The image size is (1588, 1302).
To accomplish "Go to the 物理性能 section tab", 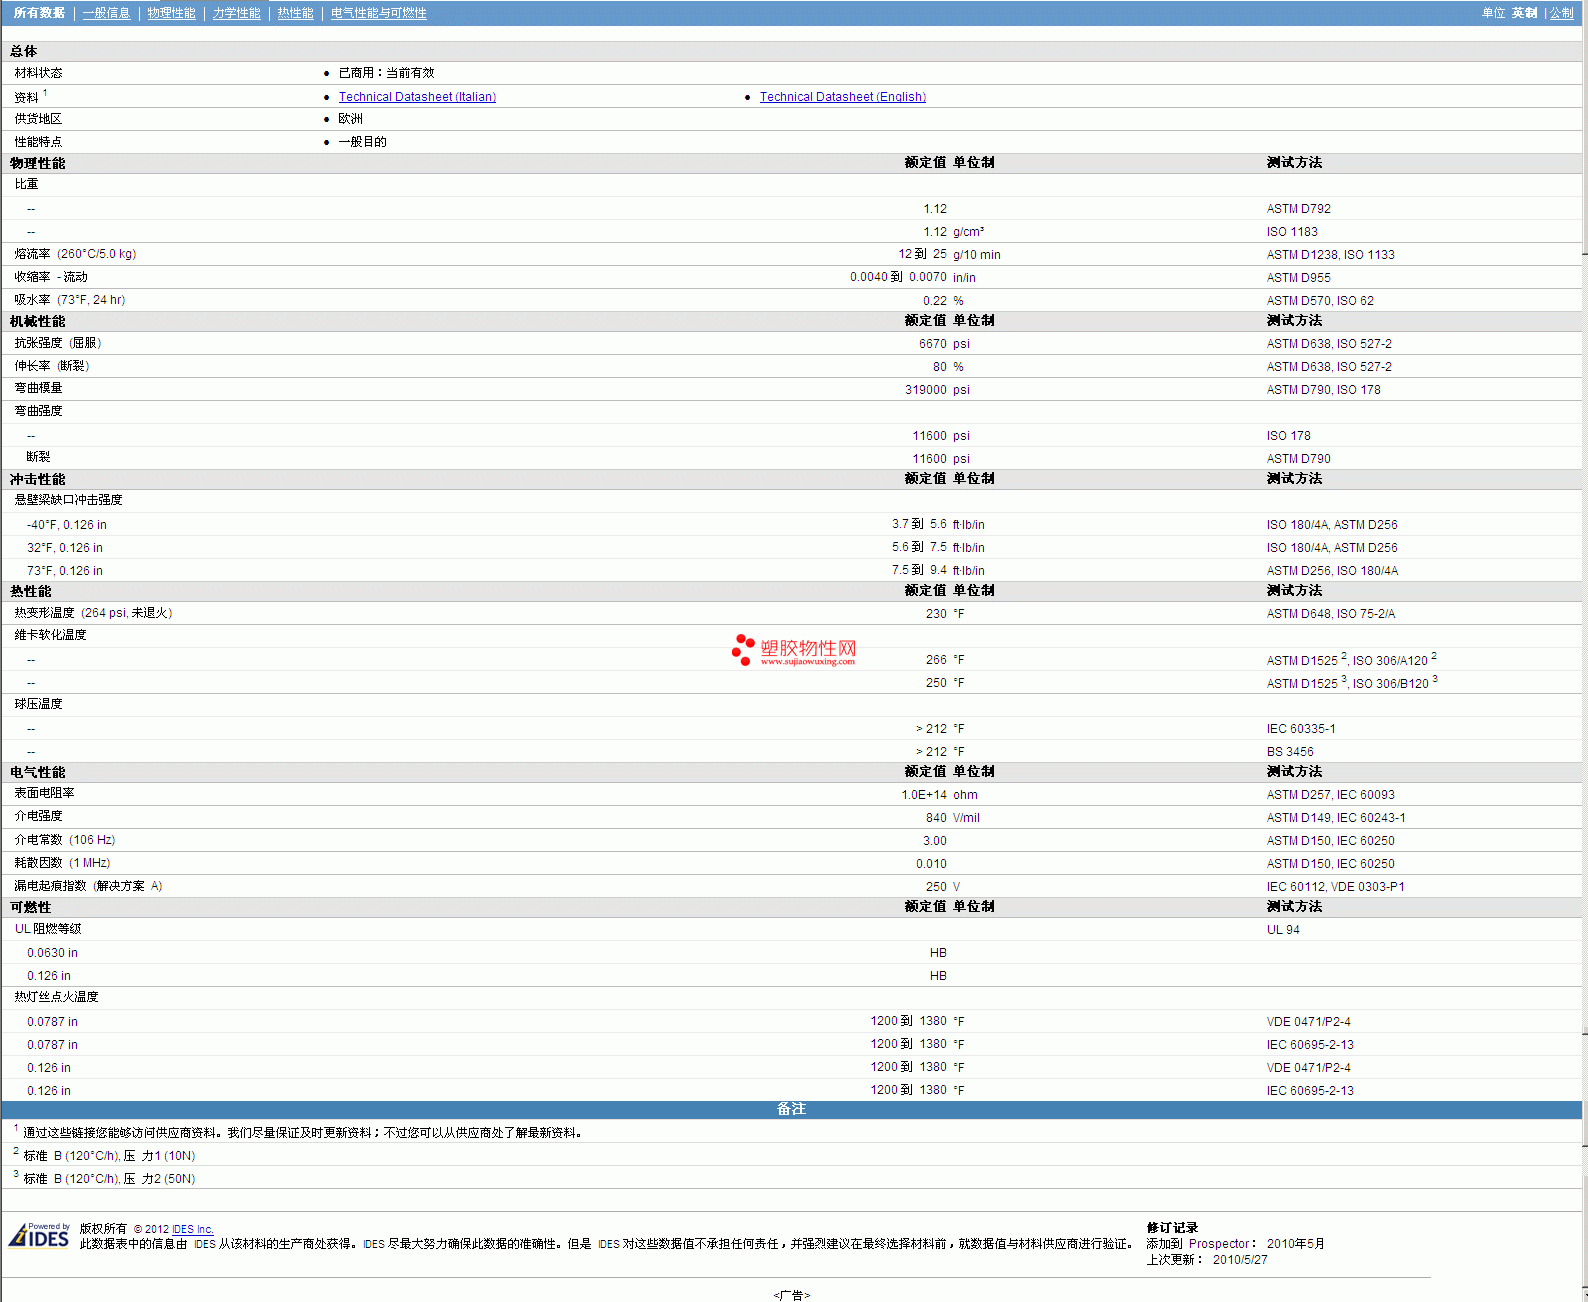I will 171,13.
